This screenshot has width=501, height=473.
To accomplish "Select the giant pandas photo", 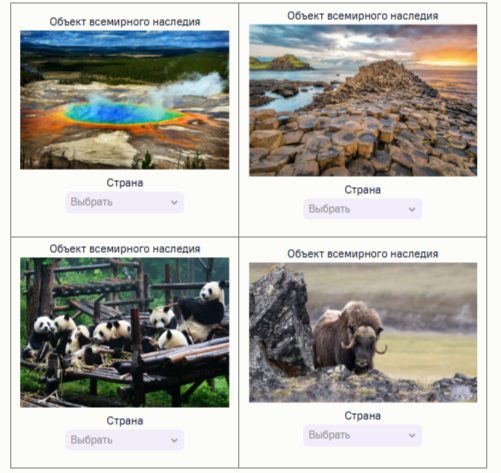I will 125,332.
